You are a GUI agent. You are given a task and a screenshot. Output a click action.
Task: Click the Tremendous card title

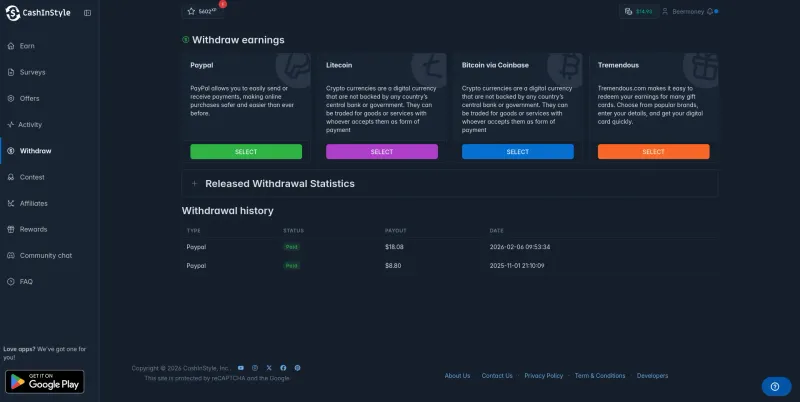coord(618,65)
